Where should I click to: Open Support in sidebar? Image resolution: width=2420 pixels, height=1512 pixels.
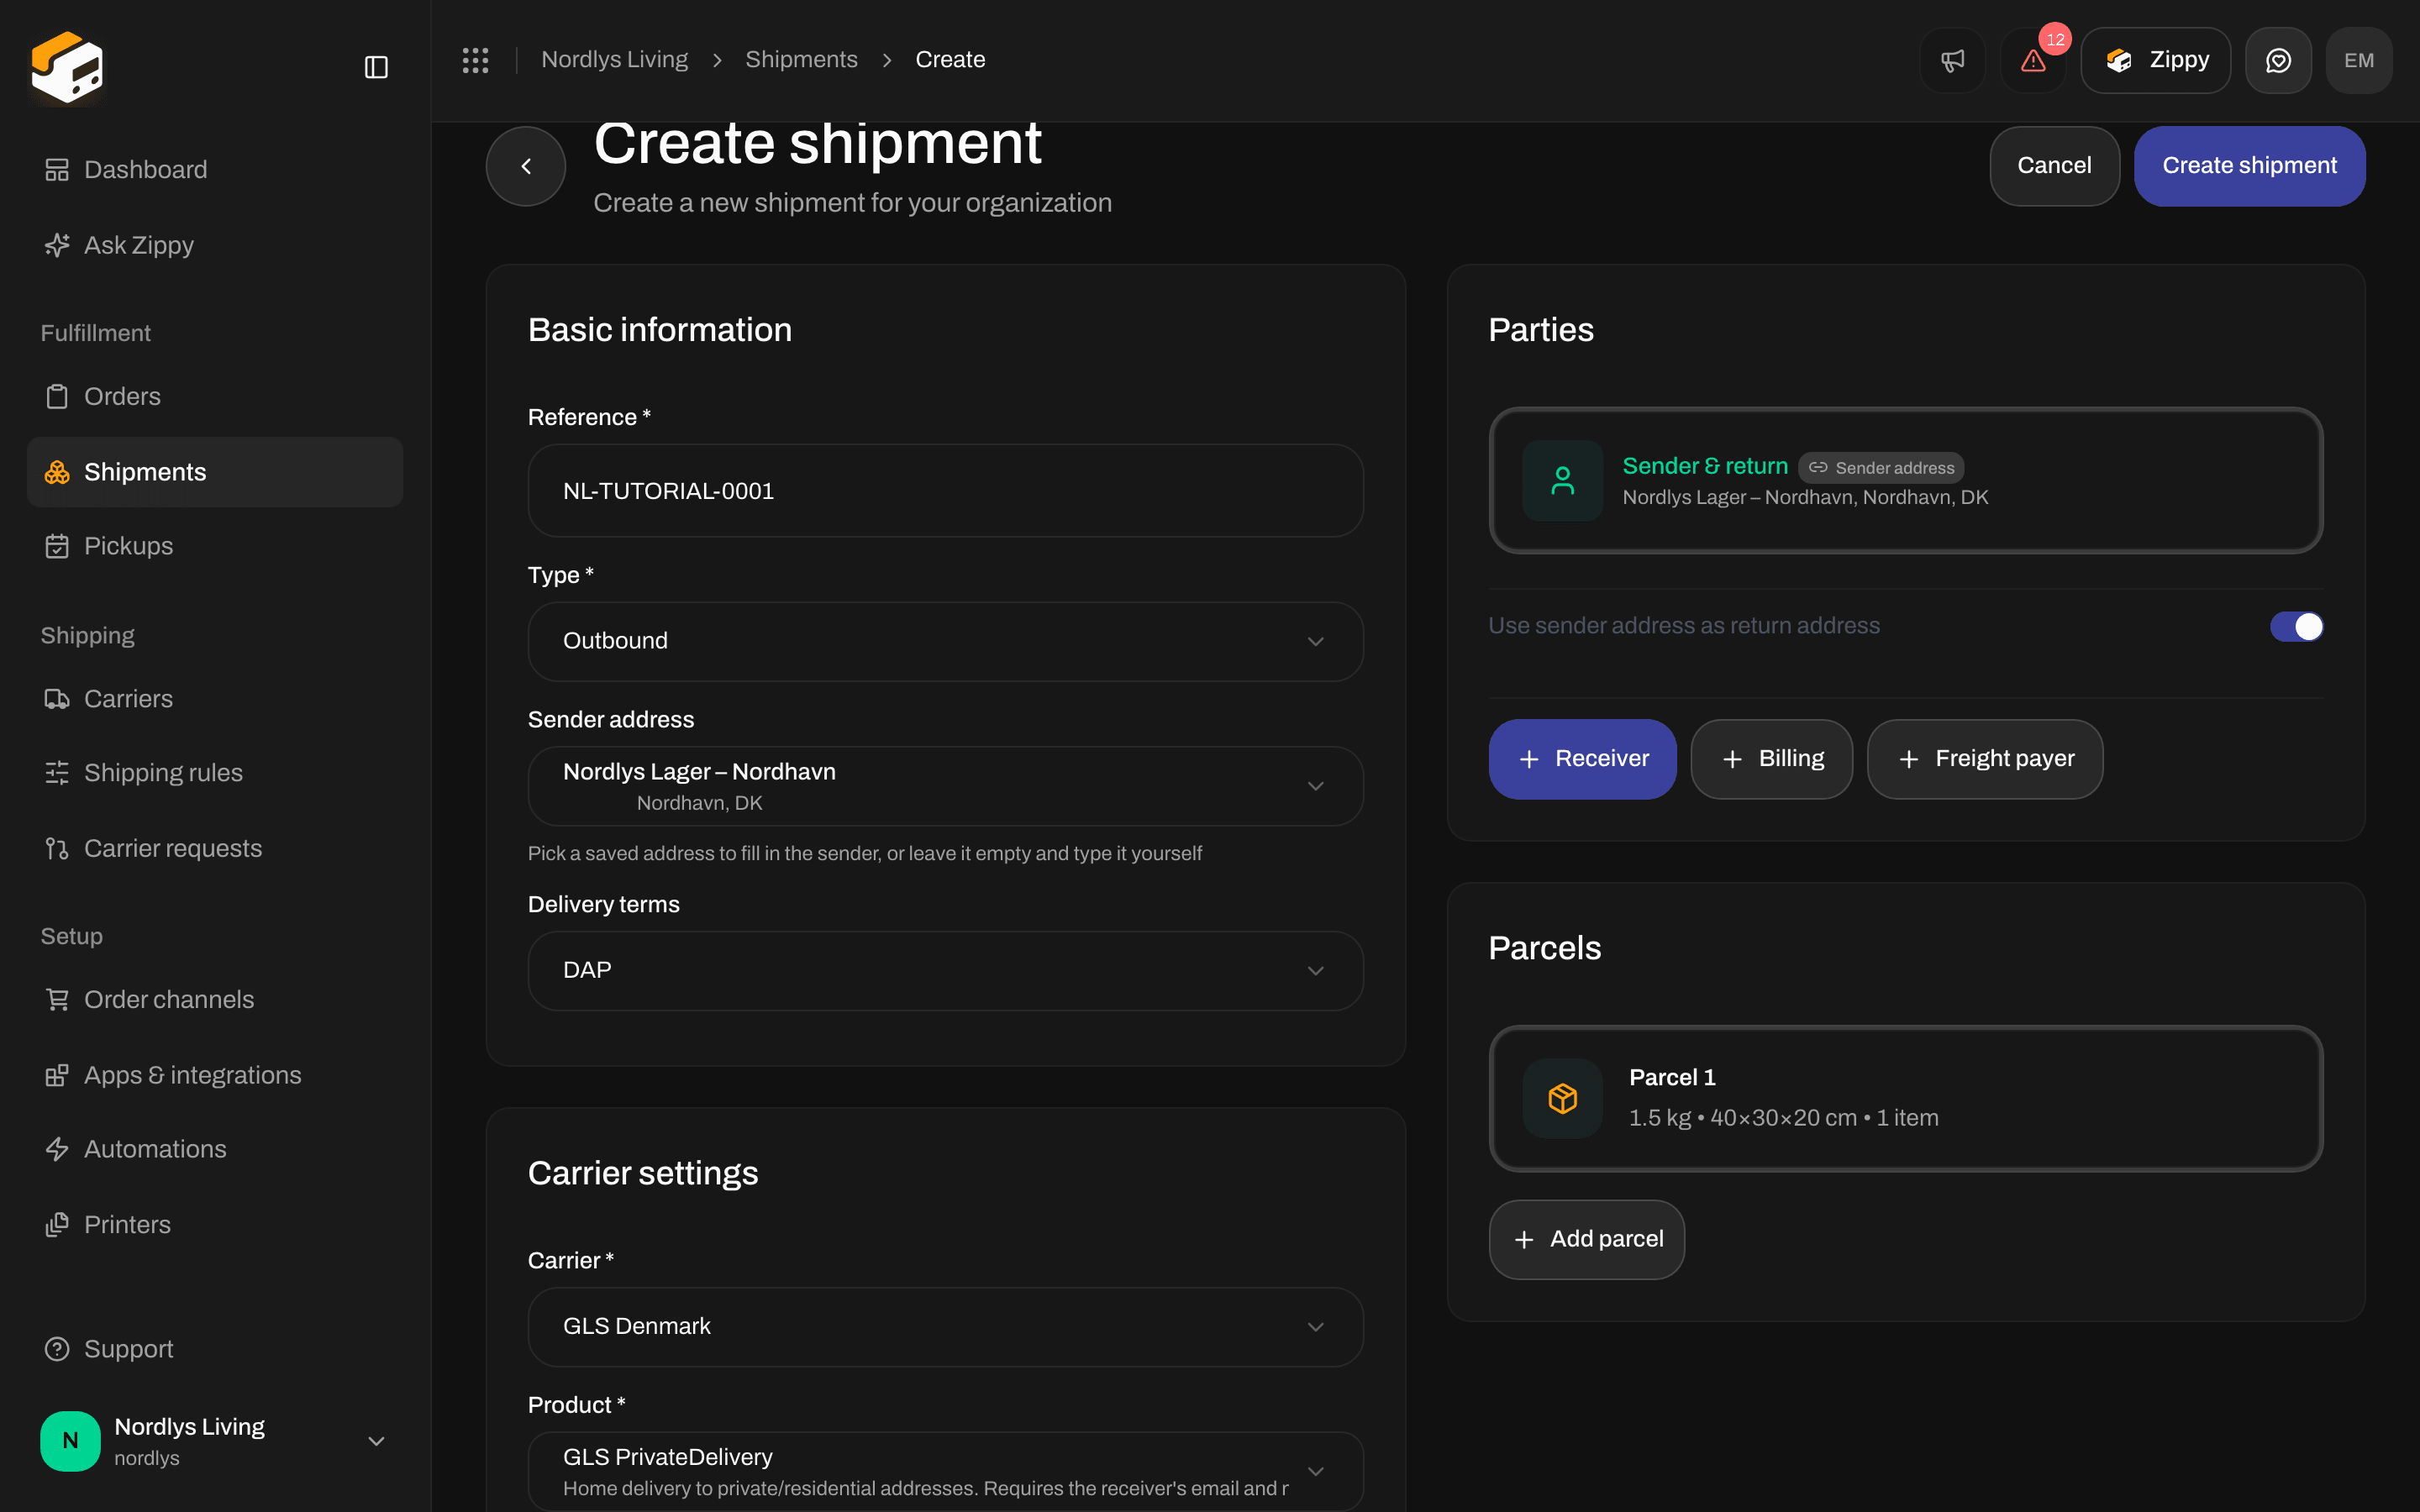coord(214,1349)
